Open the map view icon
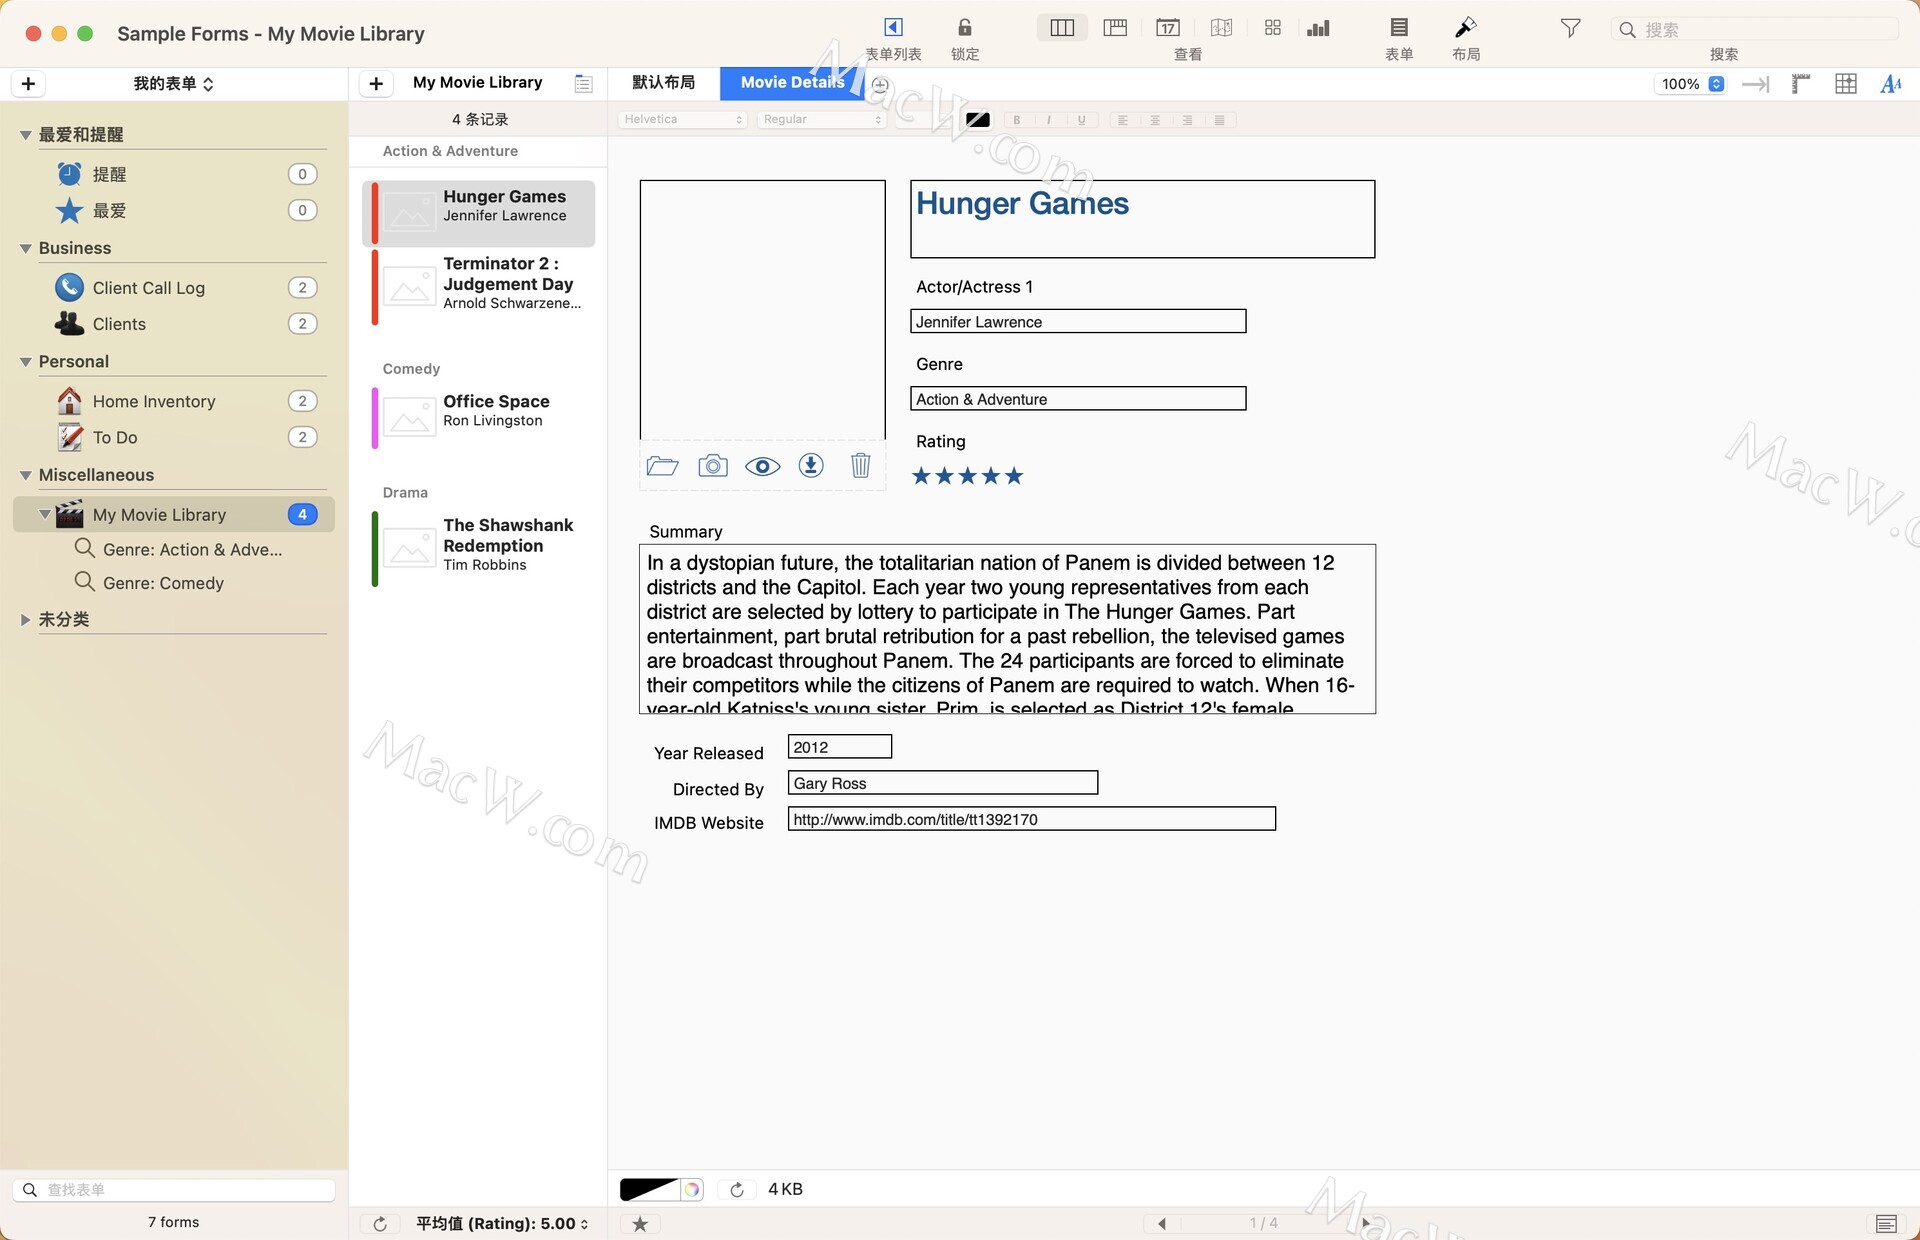 click(x=1221, y=28)
